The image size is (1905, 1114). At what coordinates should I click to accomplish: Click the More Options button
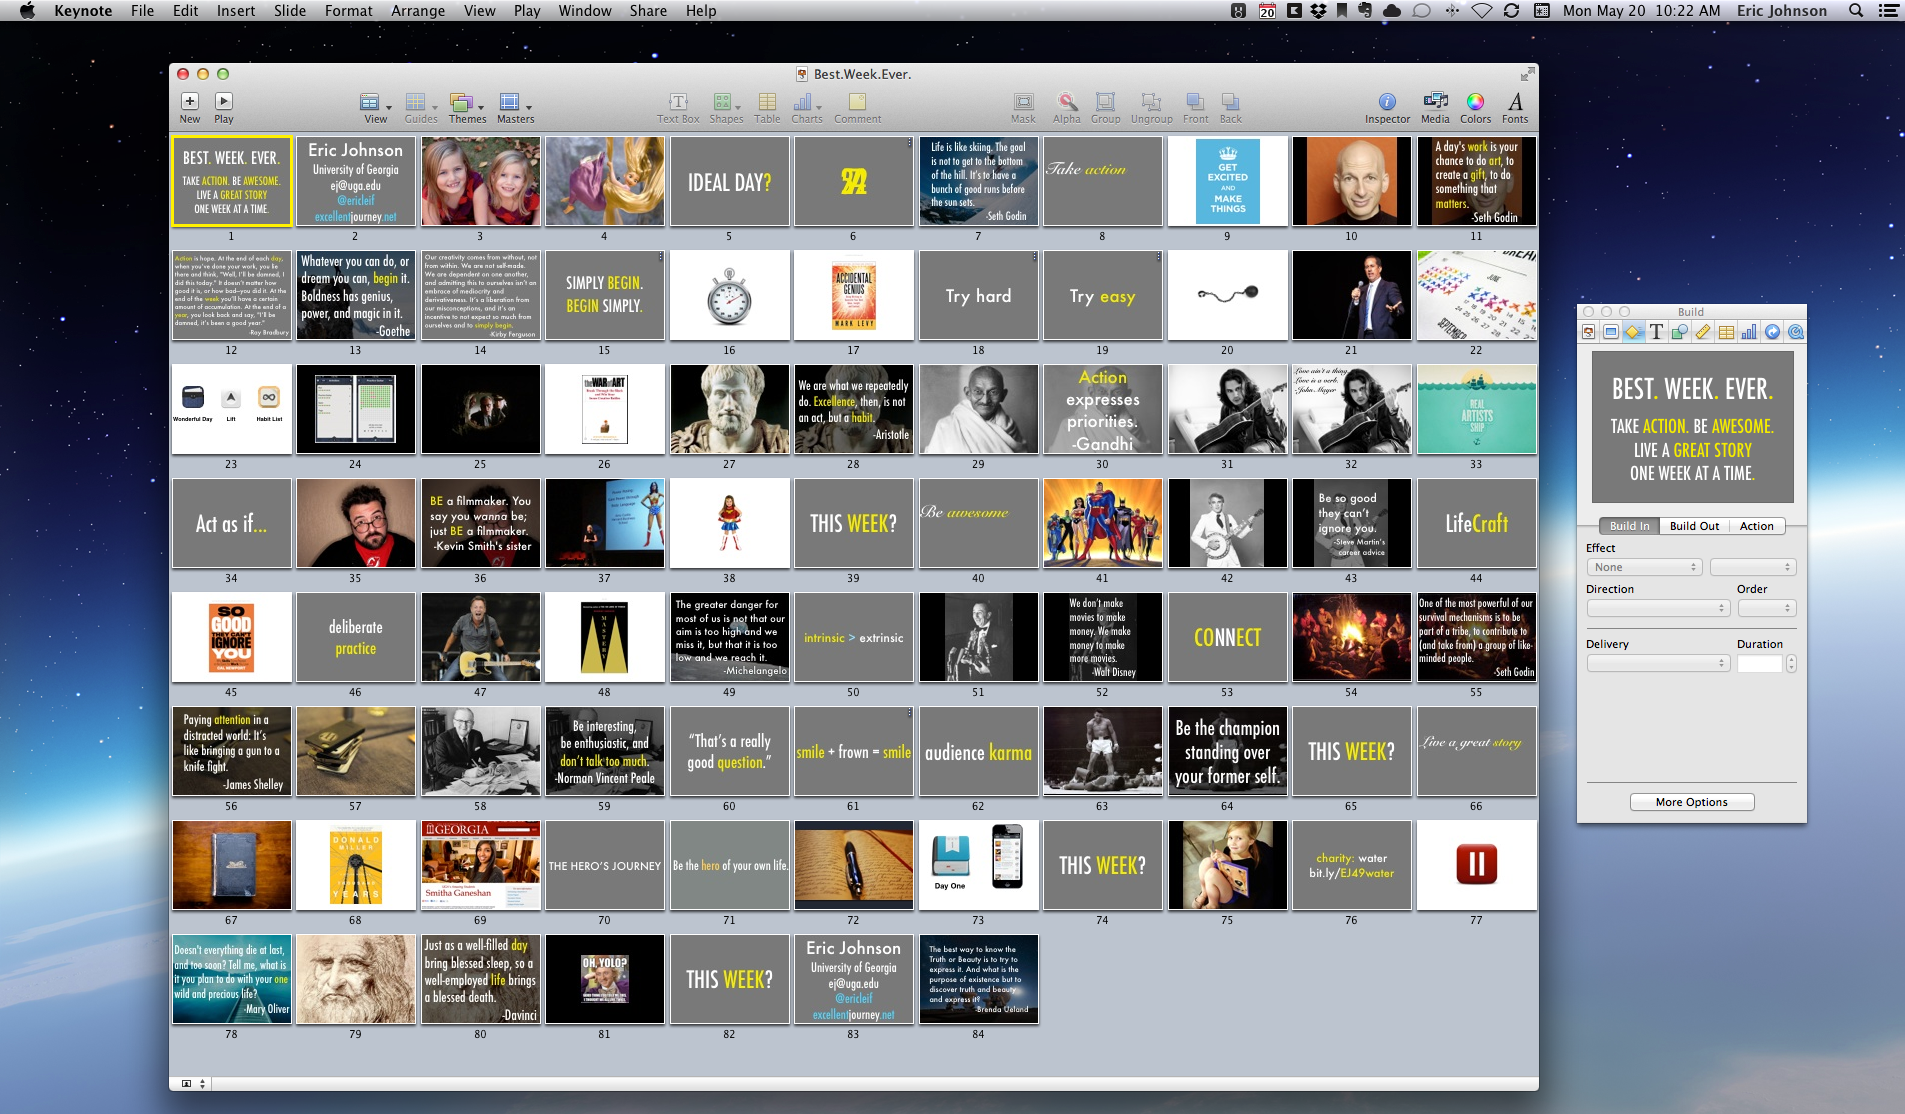(x=1691, y=802)
